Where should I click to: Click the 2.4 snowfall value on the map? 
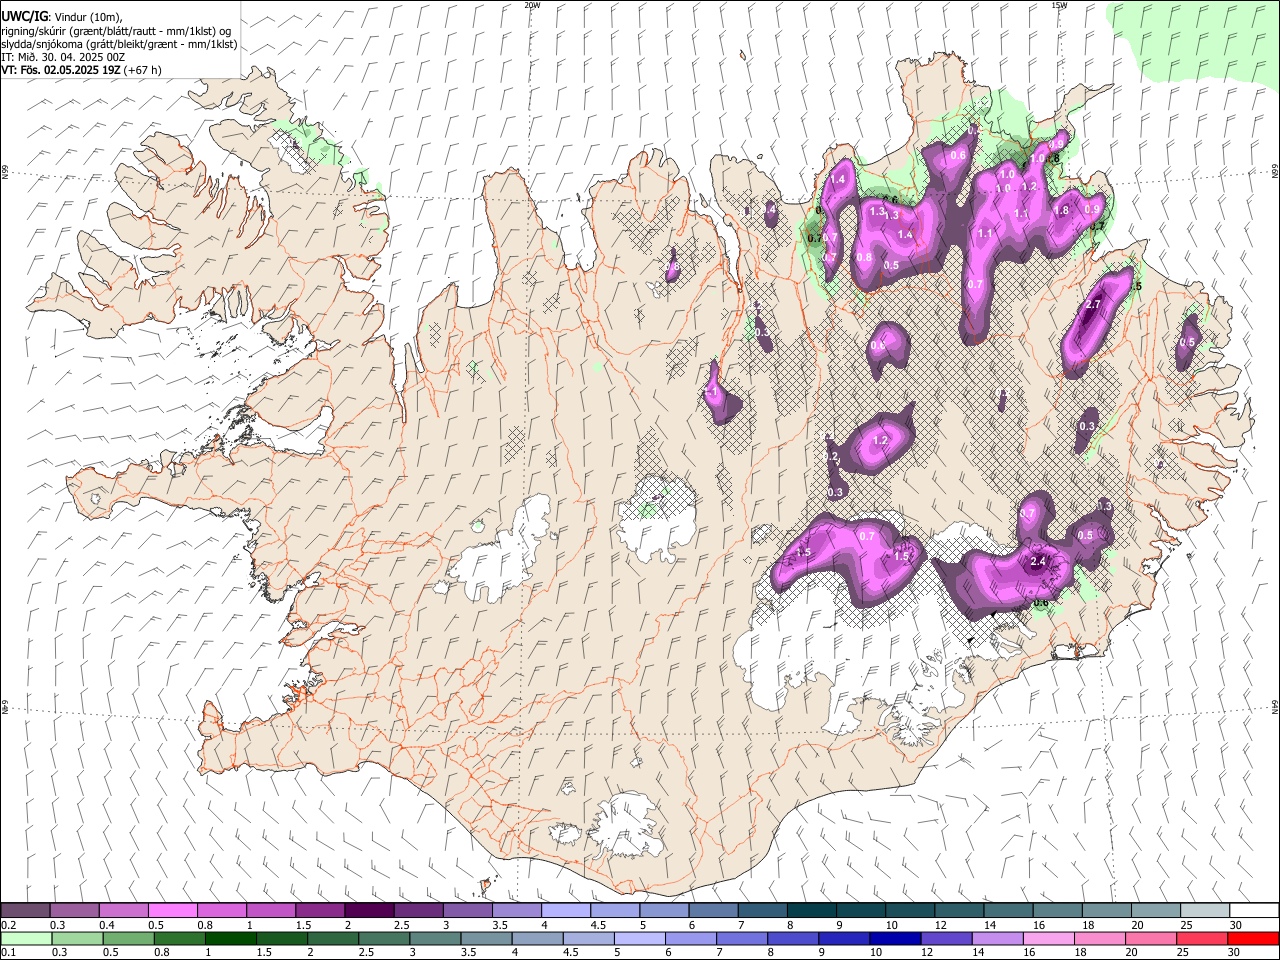[1038, 562]
